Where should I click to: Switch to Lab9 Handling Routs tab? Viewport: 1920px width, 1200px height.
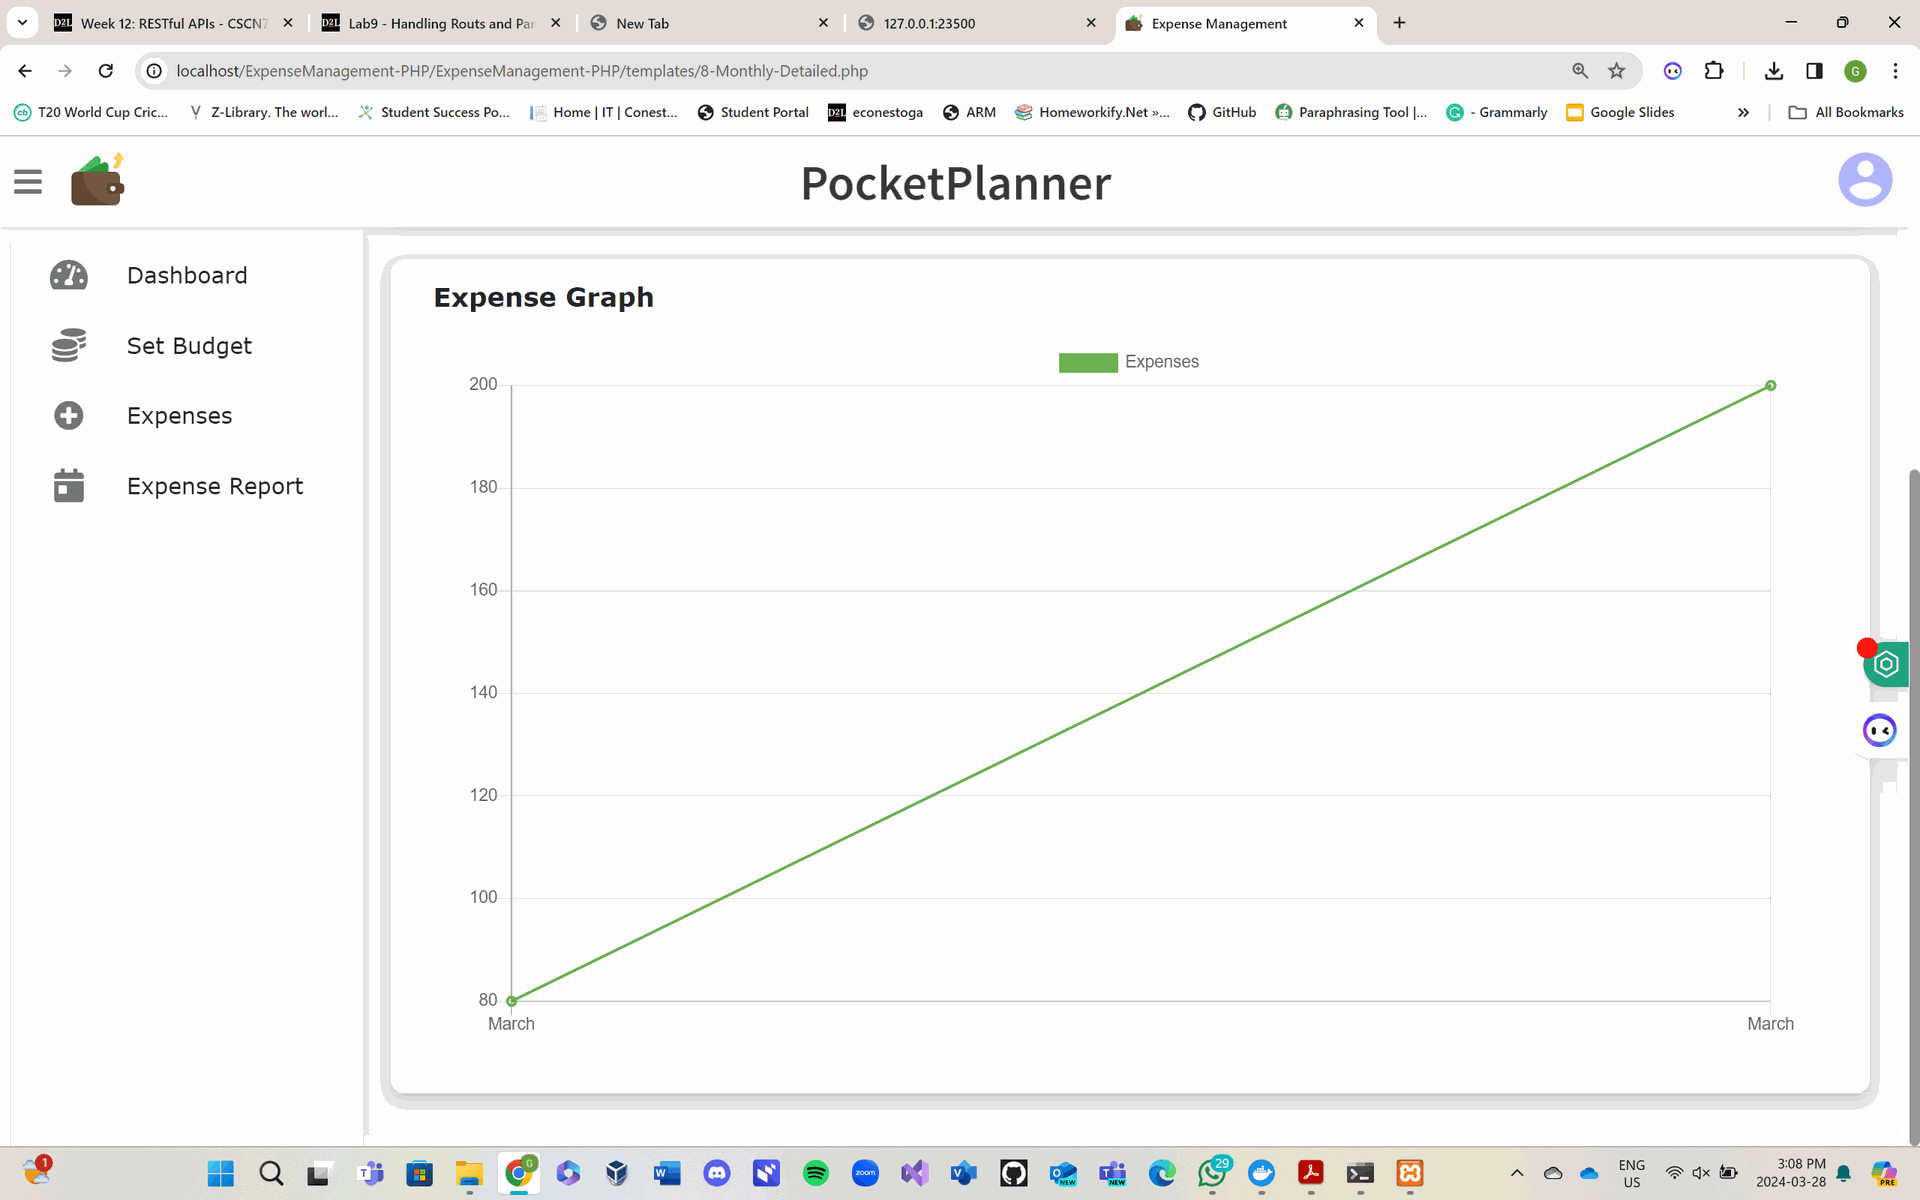coord(441,23)
